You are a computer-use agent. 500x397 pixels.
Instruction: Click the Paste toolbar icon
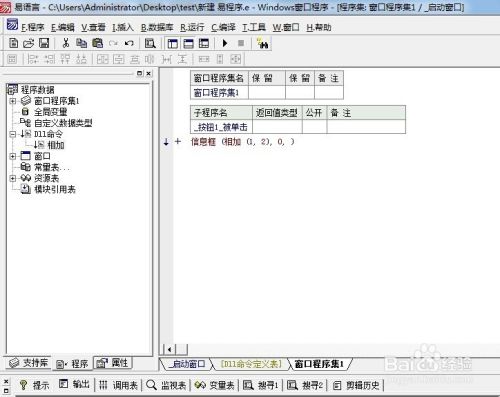97,43
